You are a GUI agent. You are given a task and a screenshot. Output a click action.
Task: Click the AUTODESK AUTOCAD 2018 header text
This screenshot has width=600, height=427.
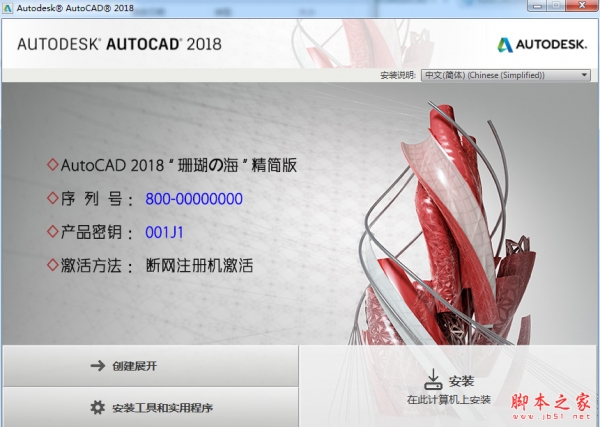pyautogui.click(x=119, y=44)
